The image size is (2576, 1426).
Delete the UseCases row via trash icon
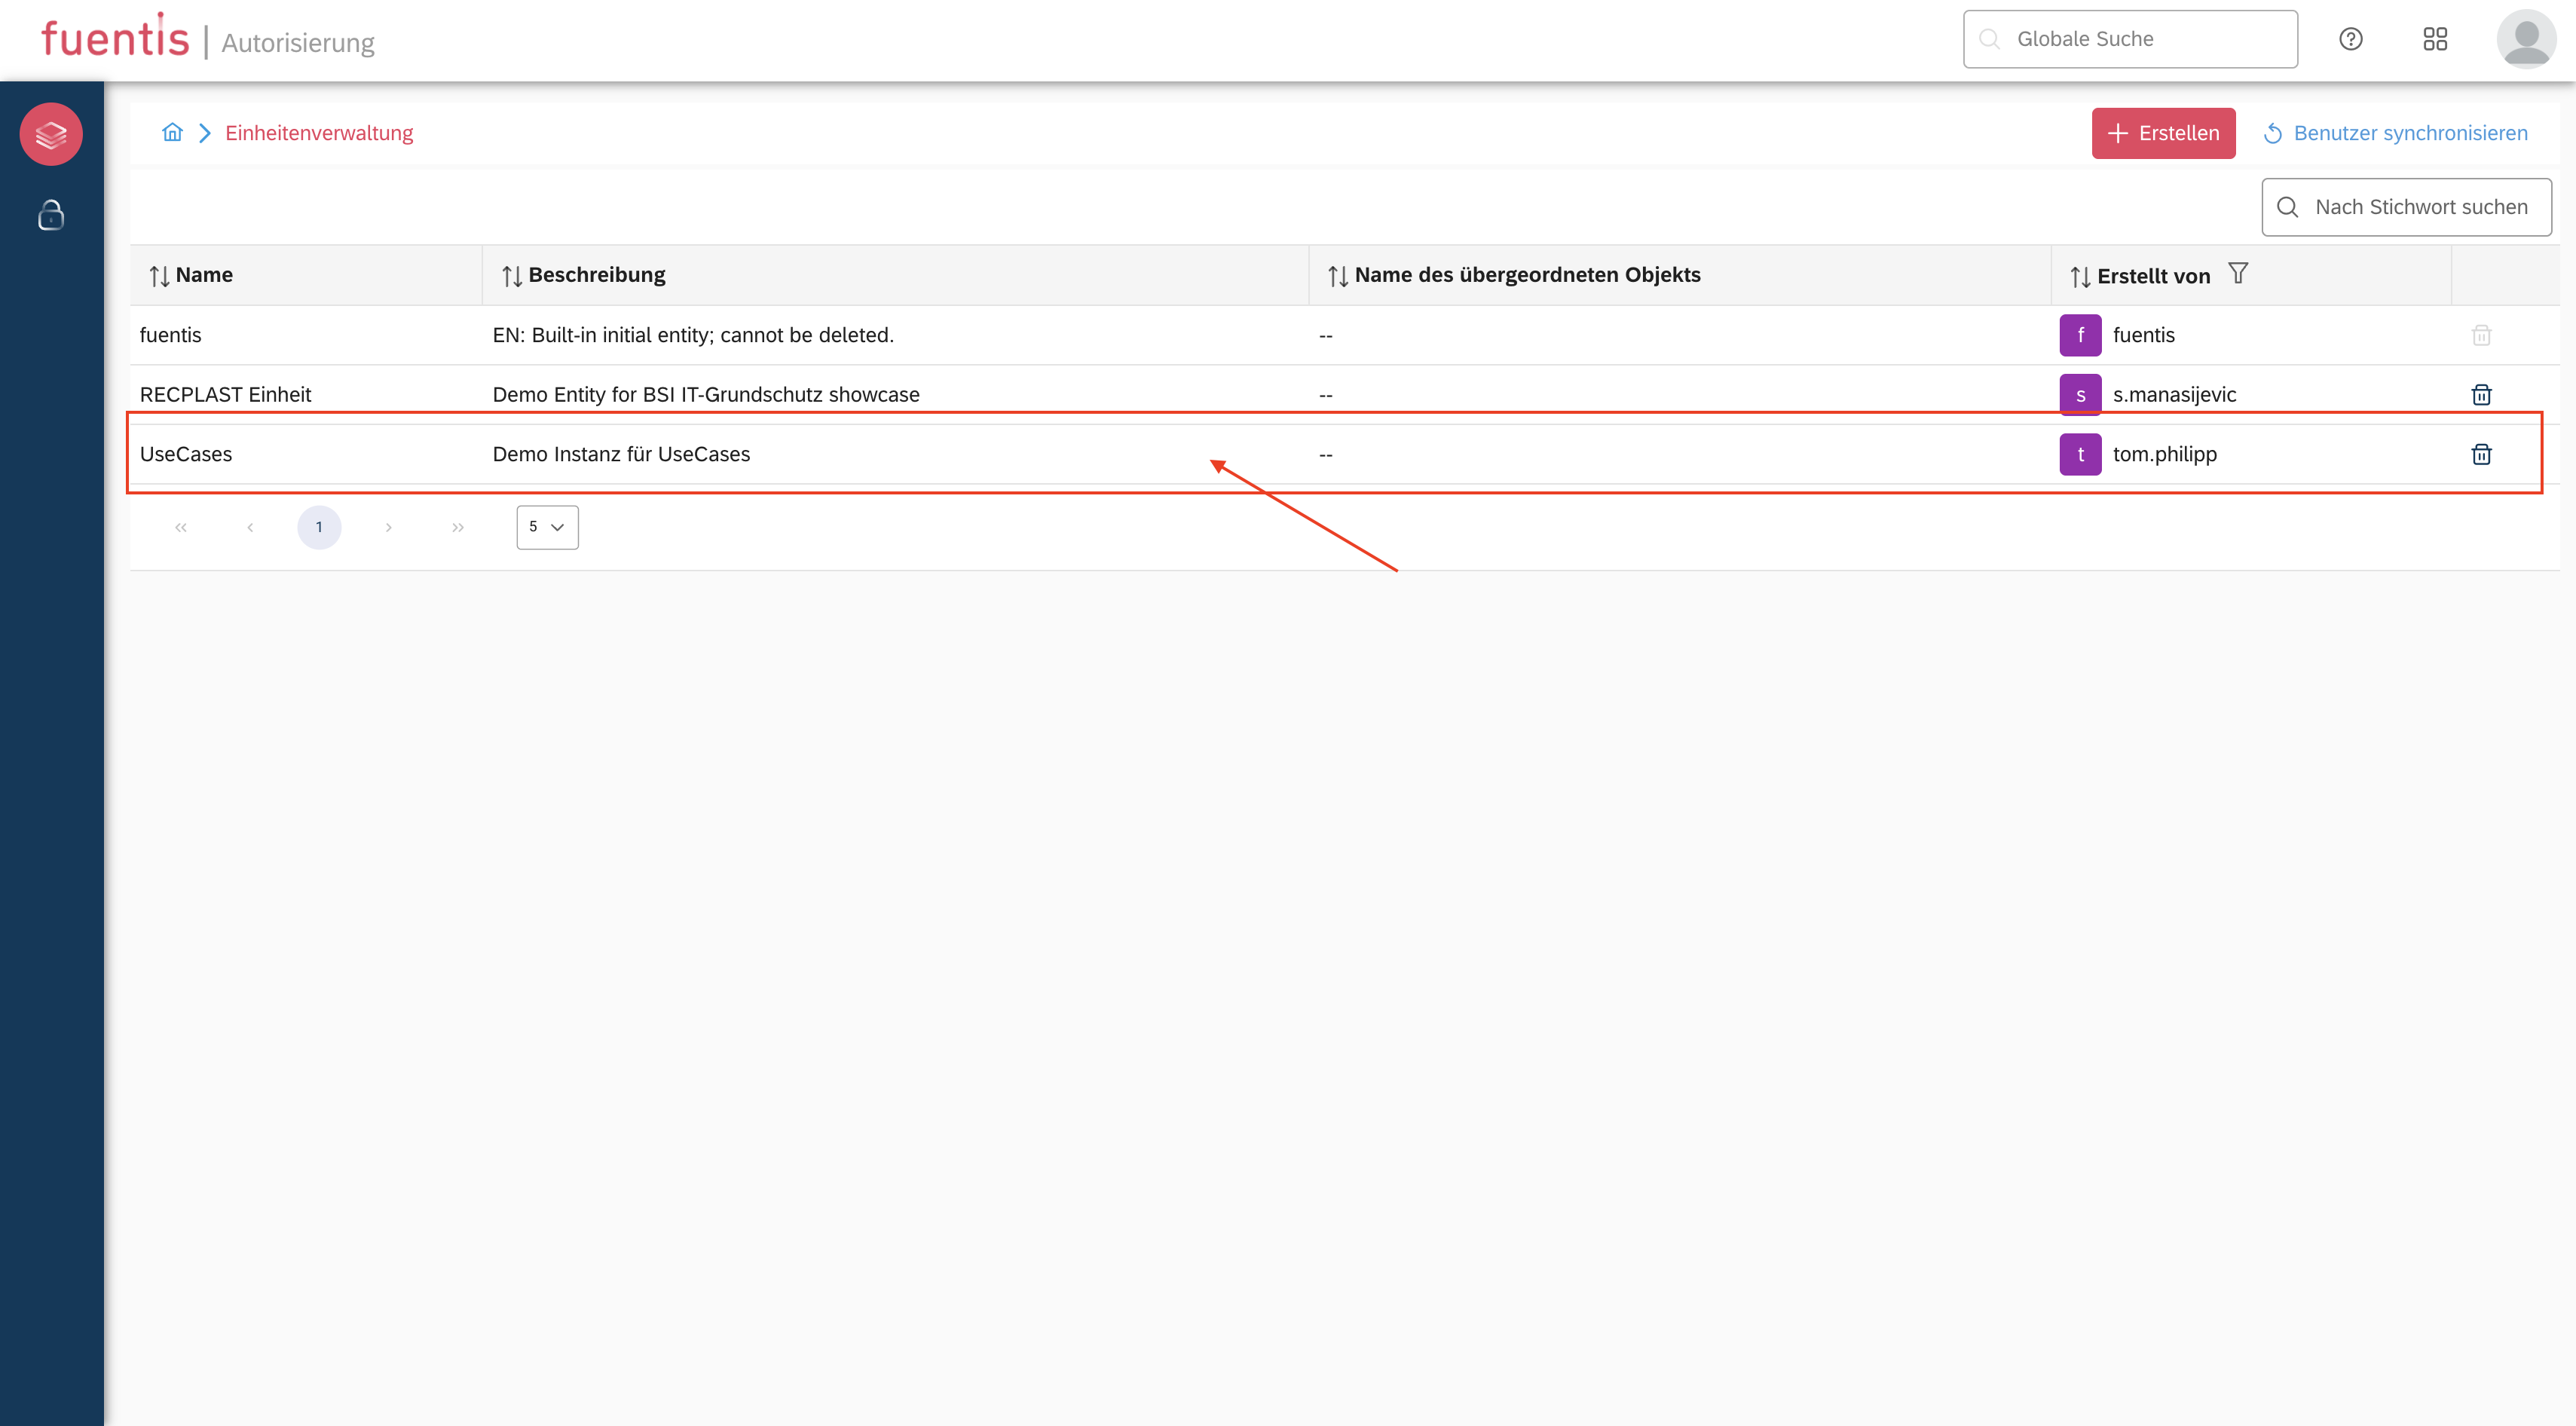pyautogui.click(x=2481, y=454)
